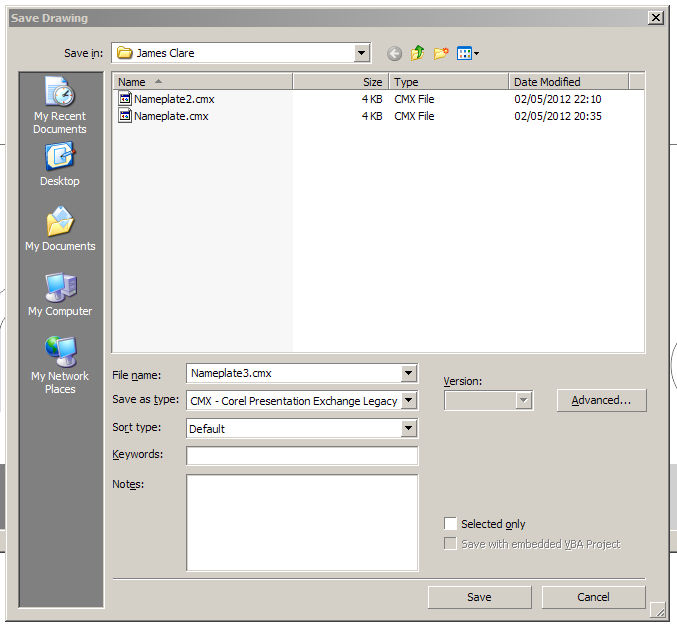Click into the Notes text area
Image resolution: width=677 pixels, height=626 pixels.
click(x=302, y=522)
